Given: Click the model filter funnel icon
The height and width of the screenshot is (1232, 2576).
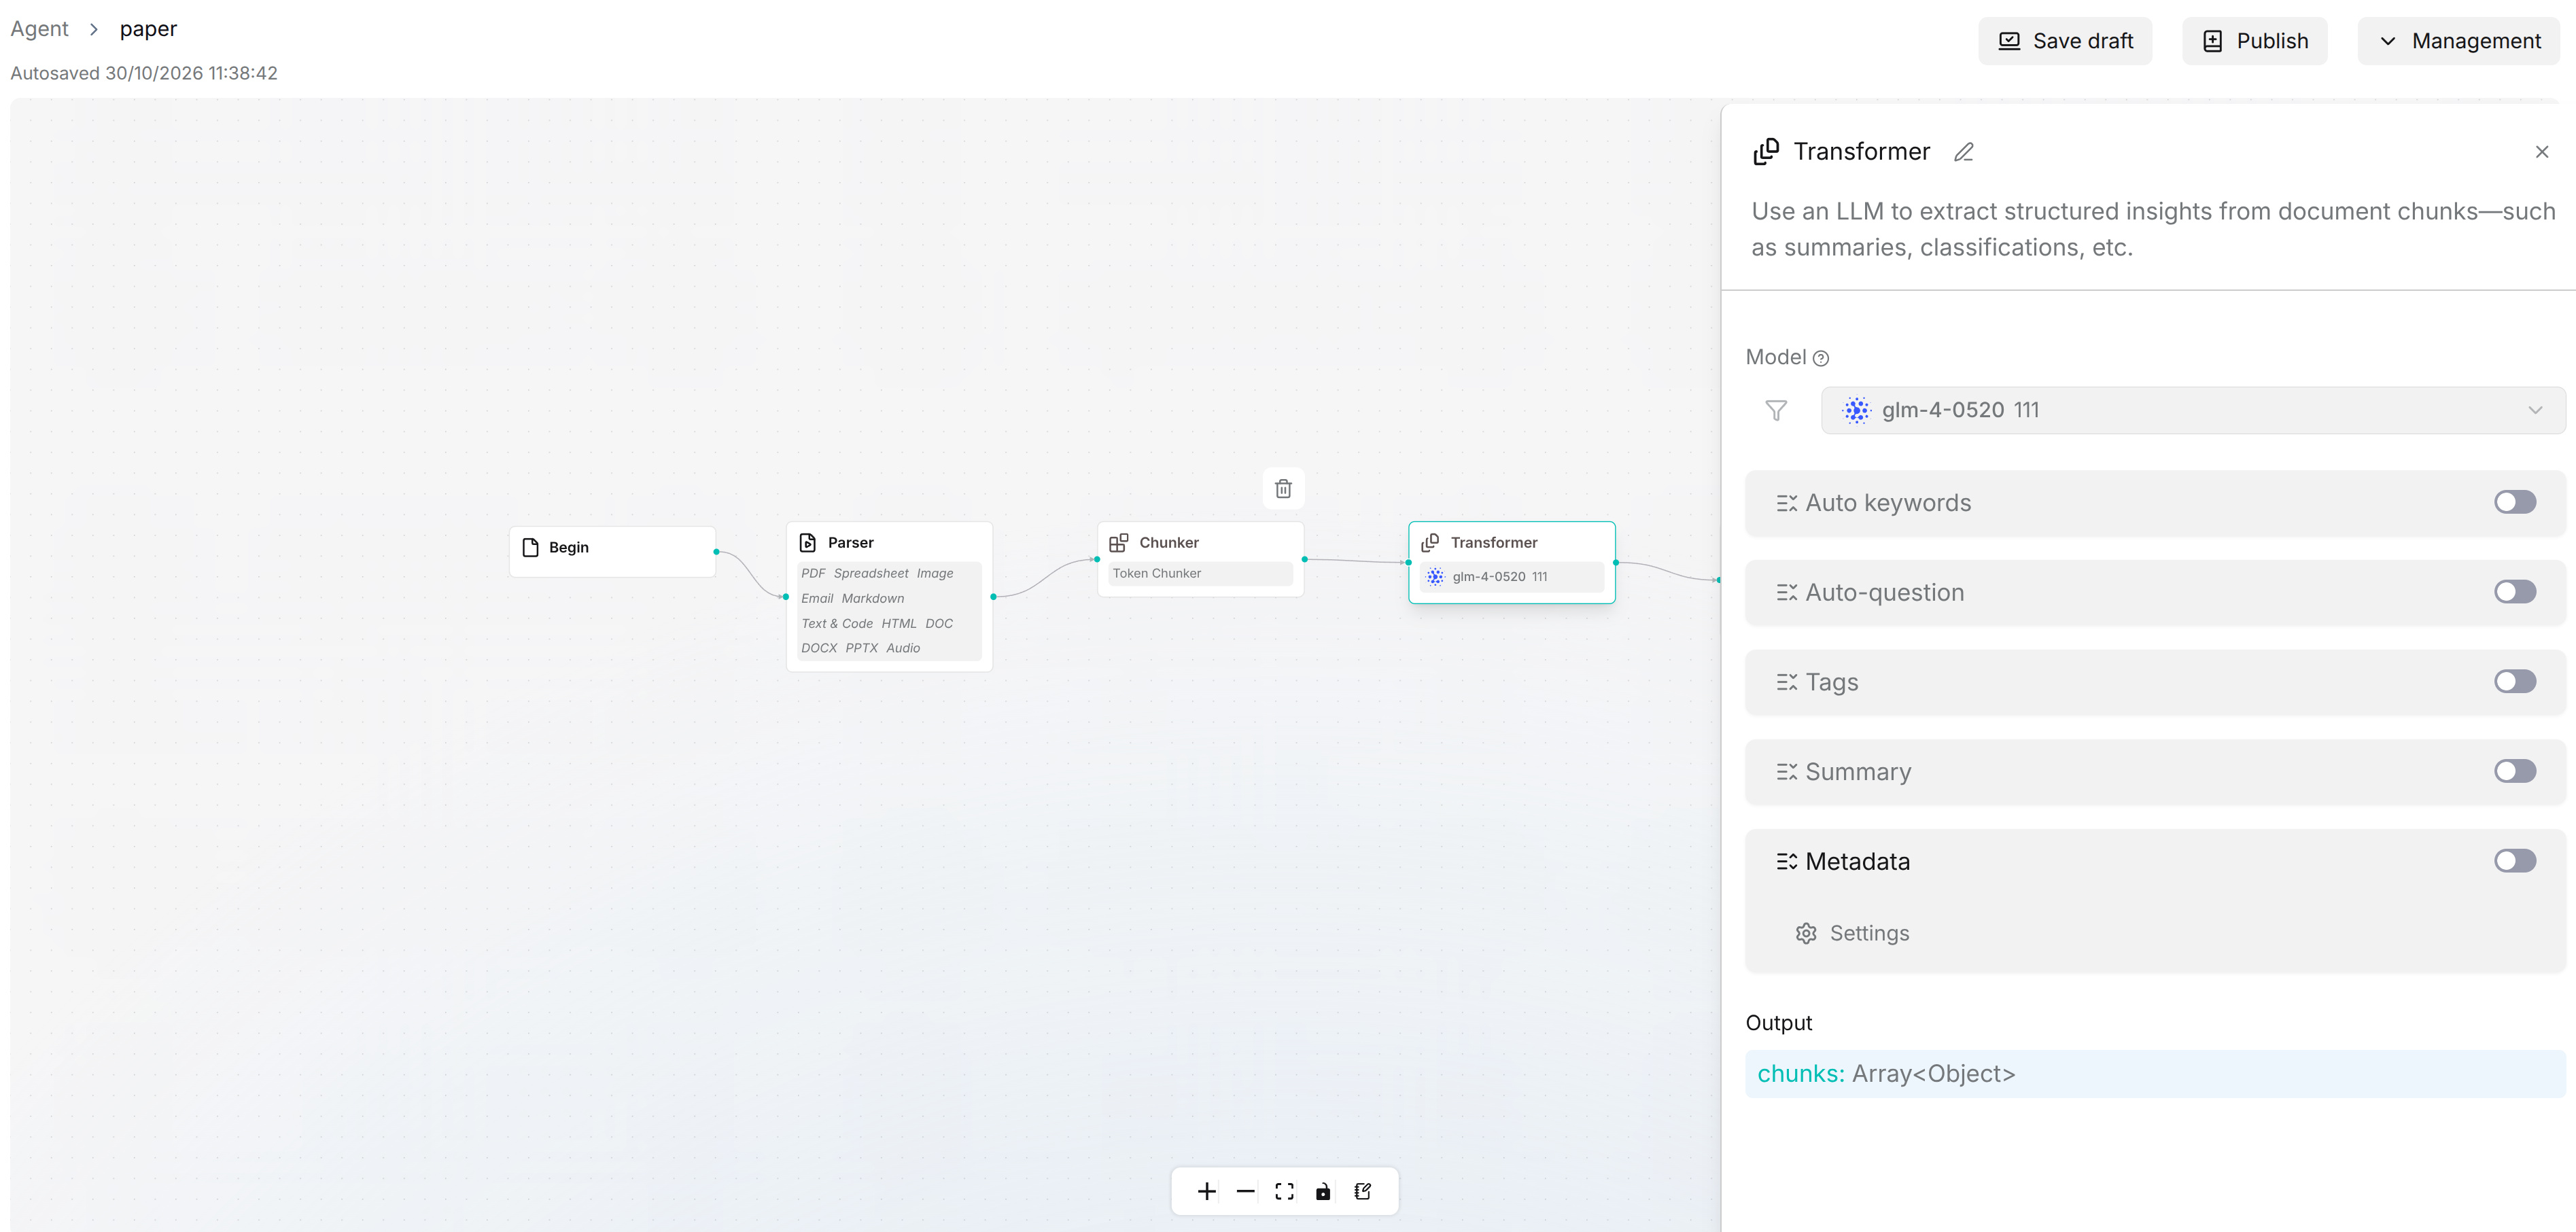Looking at the screenshot, I should 1776,410.
